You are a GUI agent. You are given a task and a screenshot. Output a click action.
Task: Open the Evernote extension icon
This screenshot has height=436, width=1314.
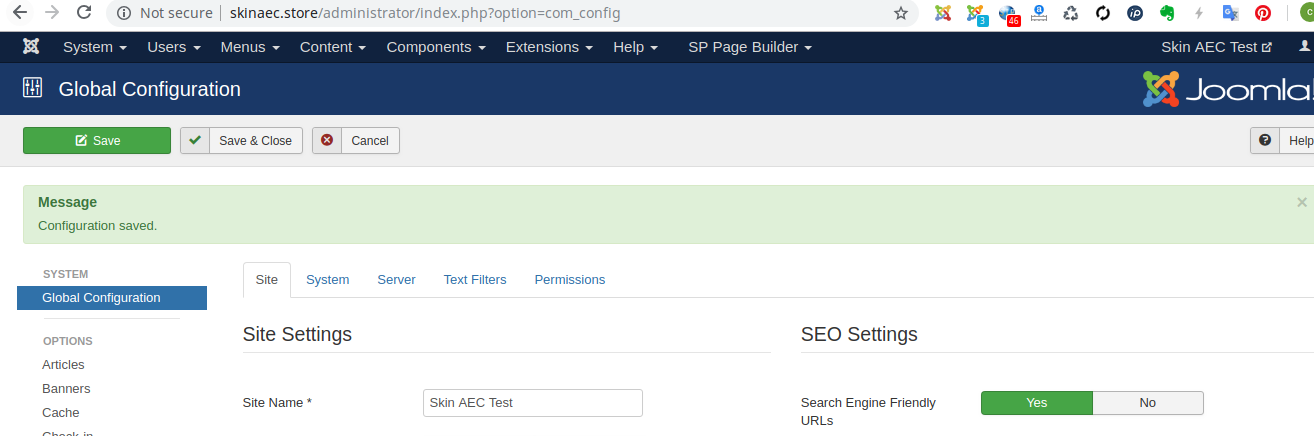coord(1166,13)
